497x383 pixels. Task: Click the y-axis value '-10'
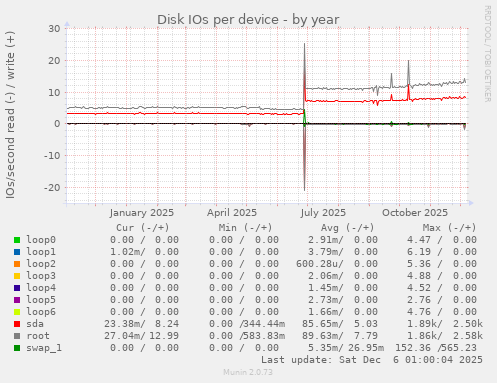click(52, 156)
